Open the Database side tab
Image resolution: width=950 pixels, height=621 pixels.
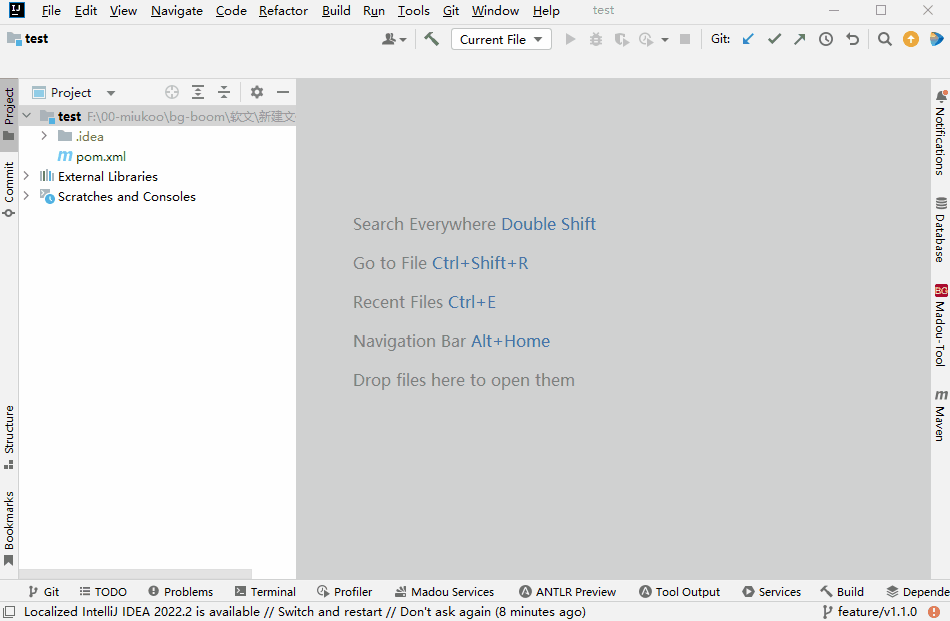(940, 229)
